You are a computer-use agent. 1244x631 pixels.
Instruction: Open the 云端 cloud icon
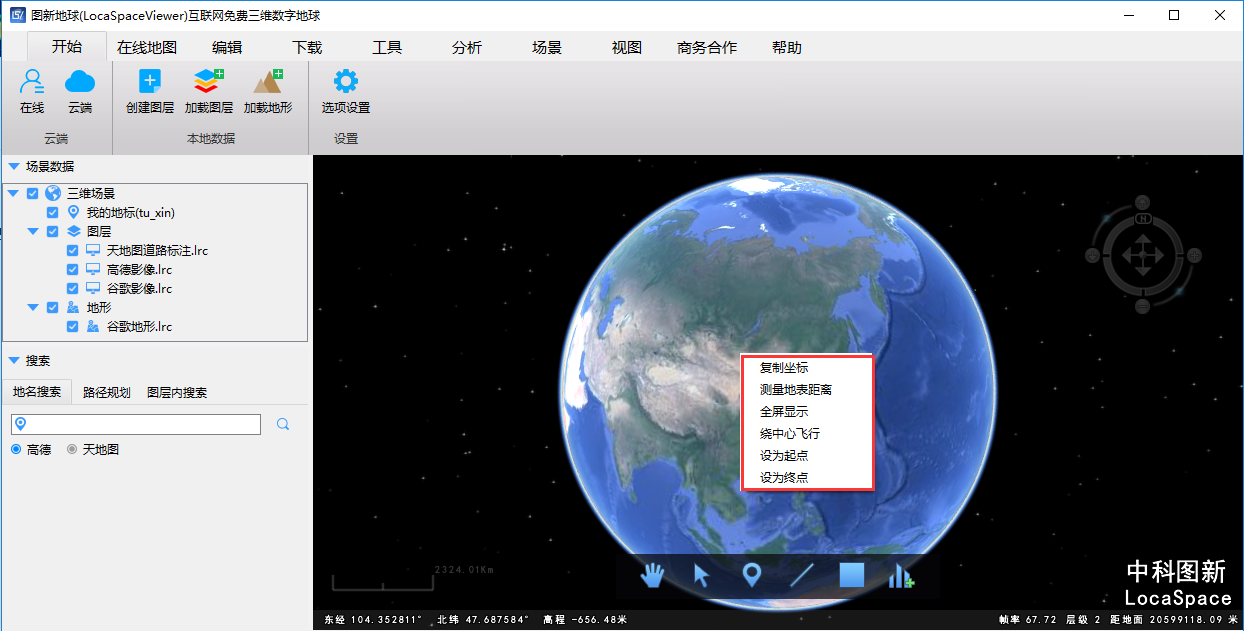pos(80,81)
